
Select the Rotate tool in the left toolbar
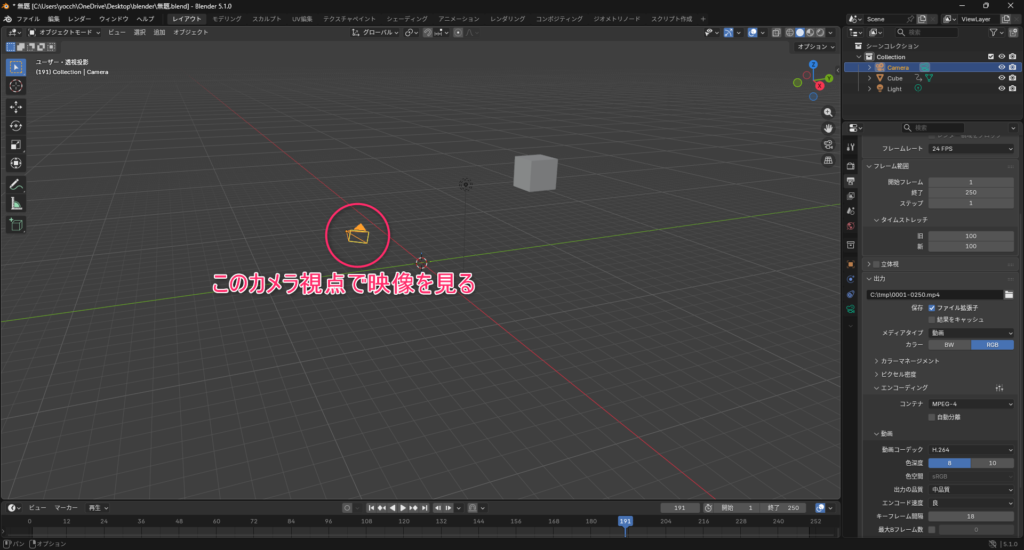16,125
